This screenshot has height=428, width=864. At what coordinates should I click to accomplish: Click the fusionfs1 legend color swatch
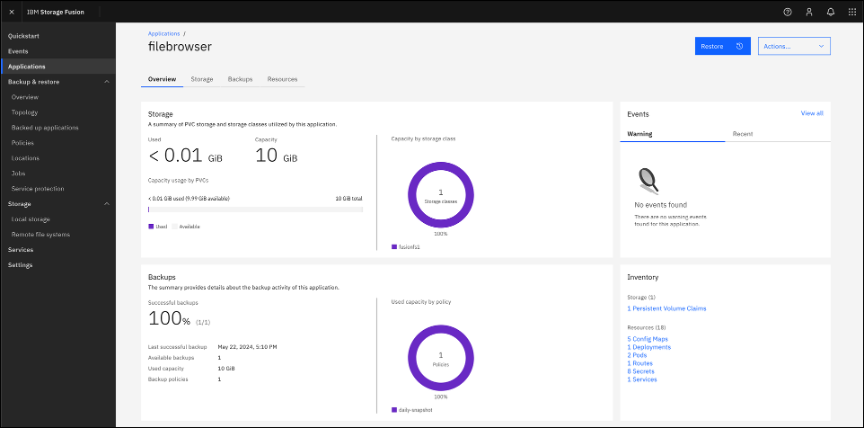click(x=394, y=246)
